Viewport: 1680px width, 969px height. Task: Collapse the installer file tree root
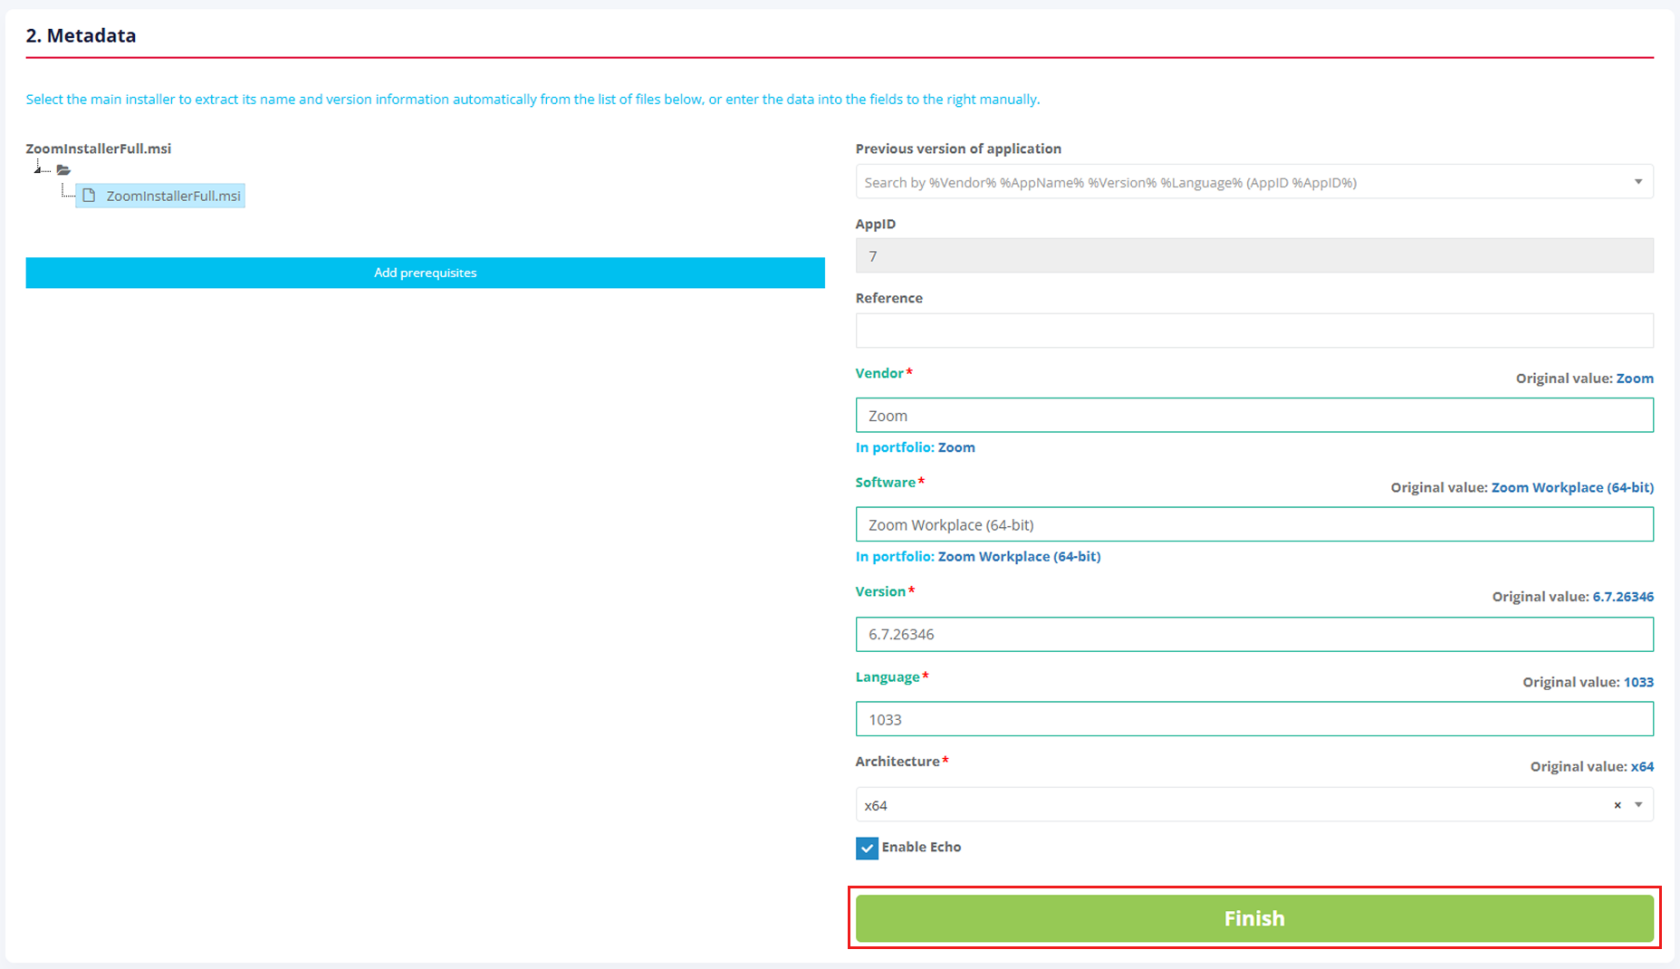38,168
